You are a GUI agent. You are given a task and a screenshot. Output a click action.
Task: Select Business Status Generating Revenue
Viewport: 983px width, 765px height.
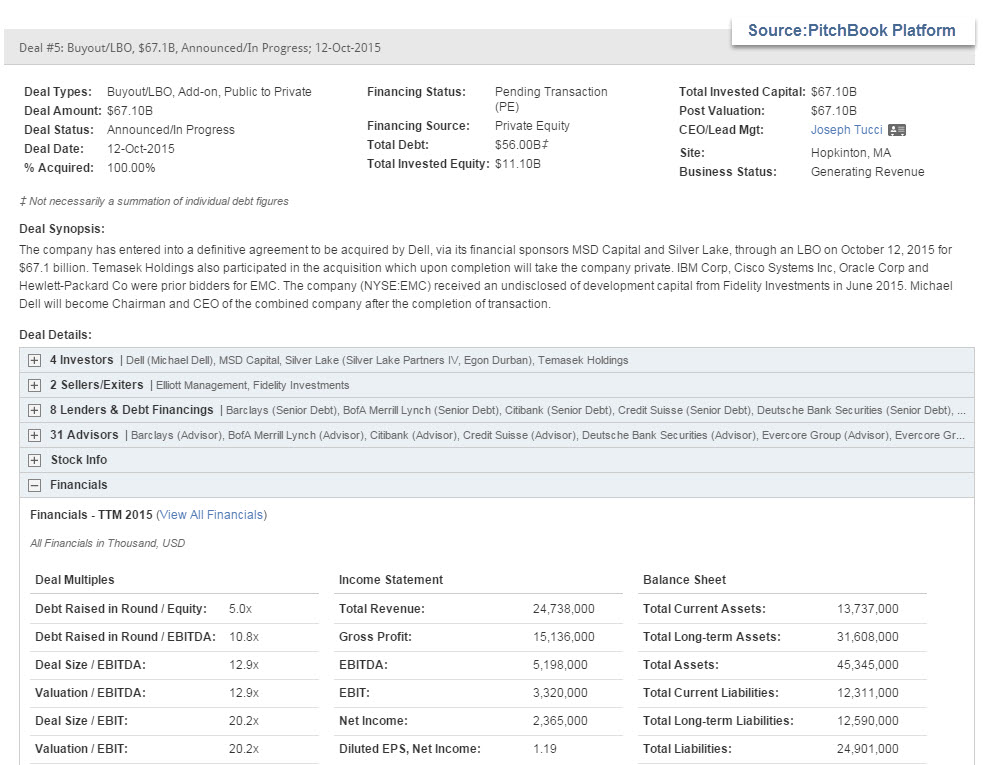(867, 172)
